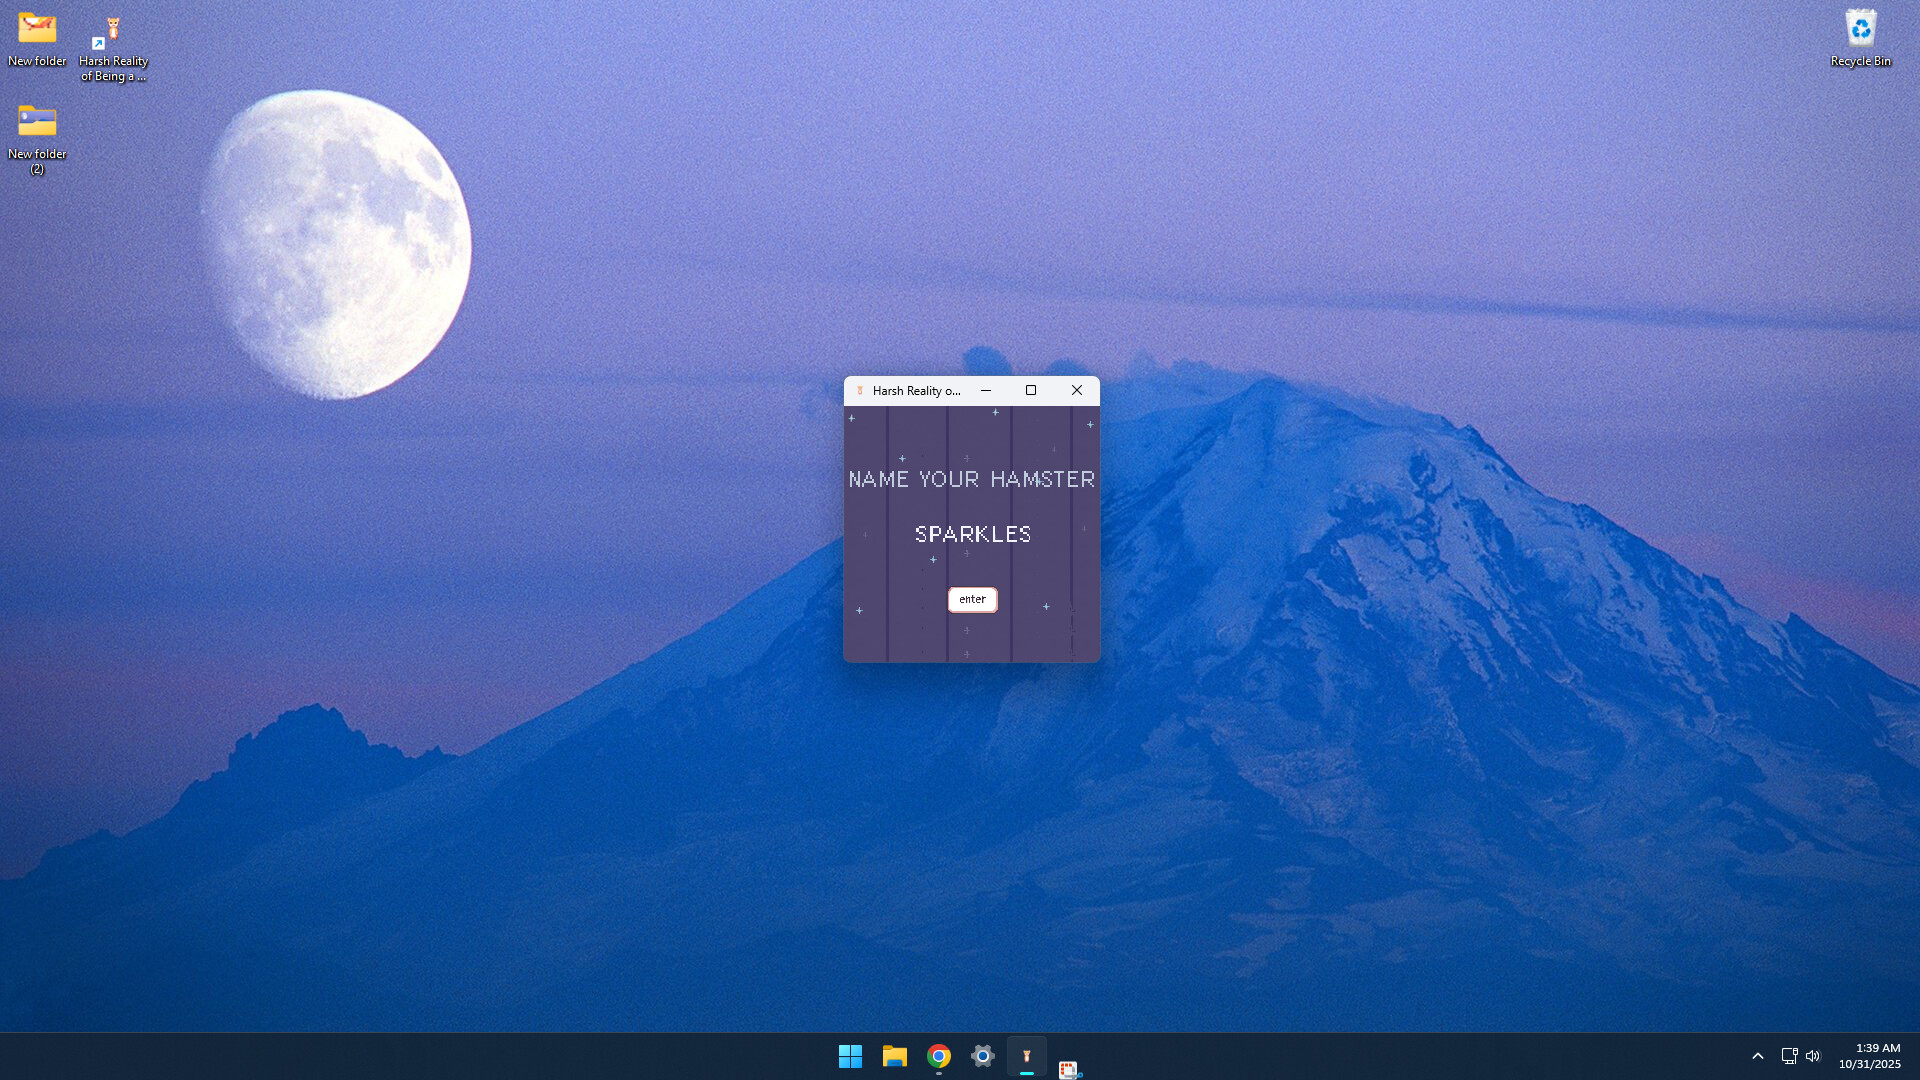Image resolution: width=1920 pixels, height=1080 pixels.
Task: Open network quick settings from the tray
Action: coord(1788,1055)
